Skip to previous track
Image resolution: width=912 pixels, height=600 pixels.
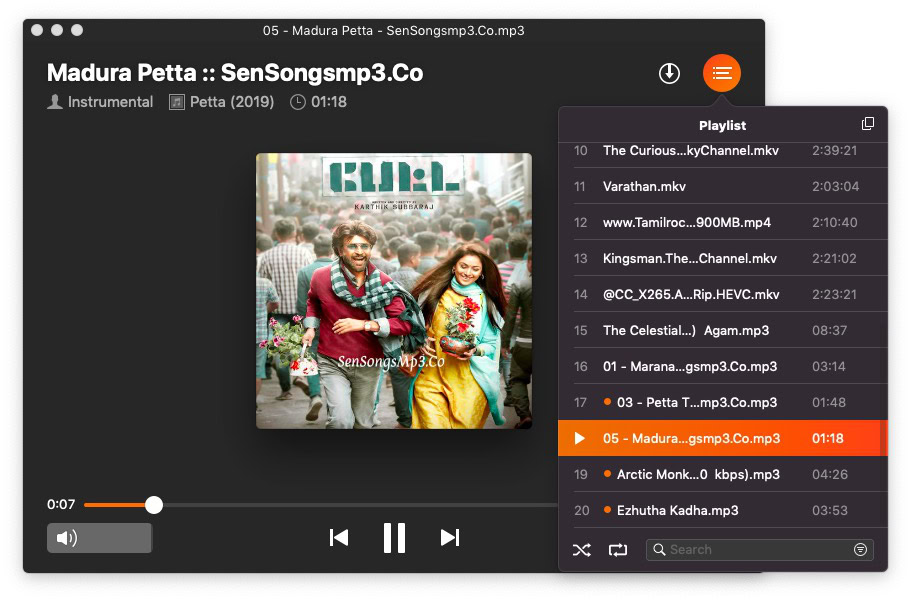339,538
